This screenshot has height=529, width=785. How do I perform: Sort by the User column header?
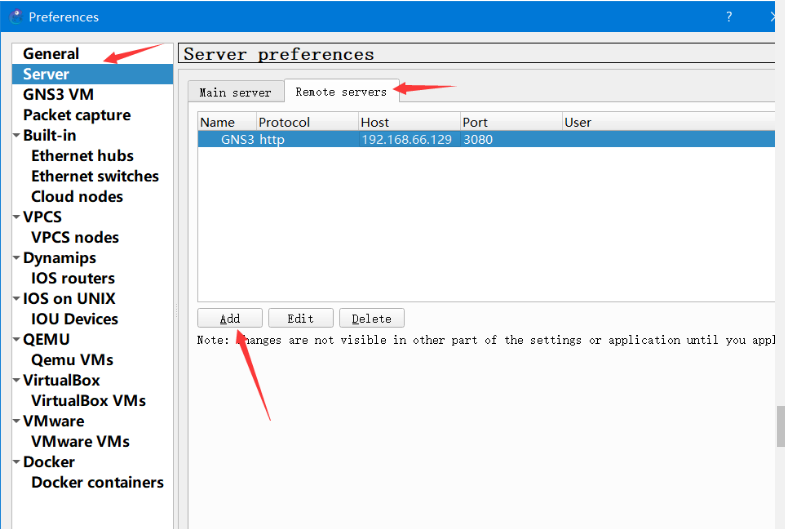(x=668, y=122)
